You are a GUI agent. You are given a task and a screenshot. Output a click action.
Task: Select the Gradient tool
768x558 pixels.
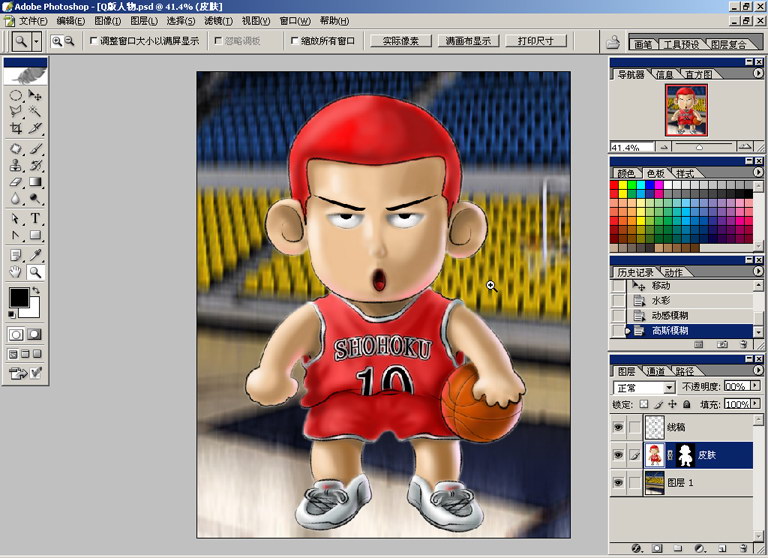[x=35, y=182]
